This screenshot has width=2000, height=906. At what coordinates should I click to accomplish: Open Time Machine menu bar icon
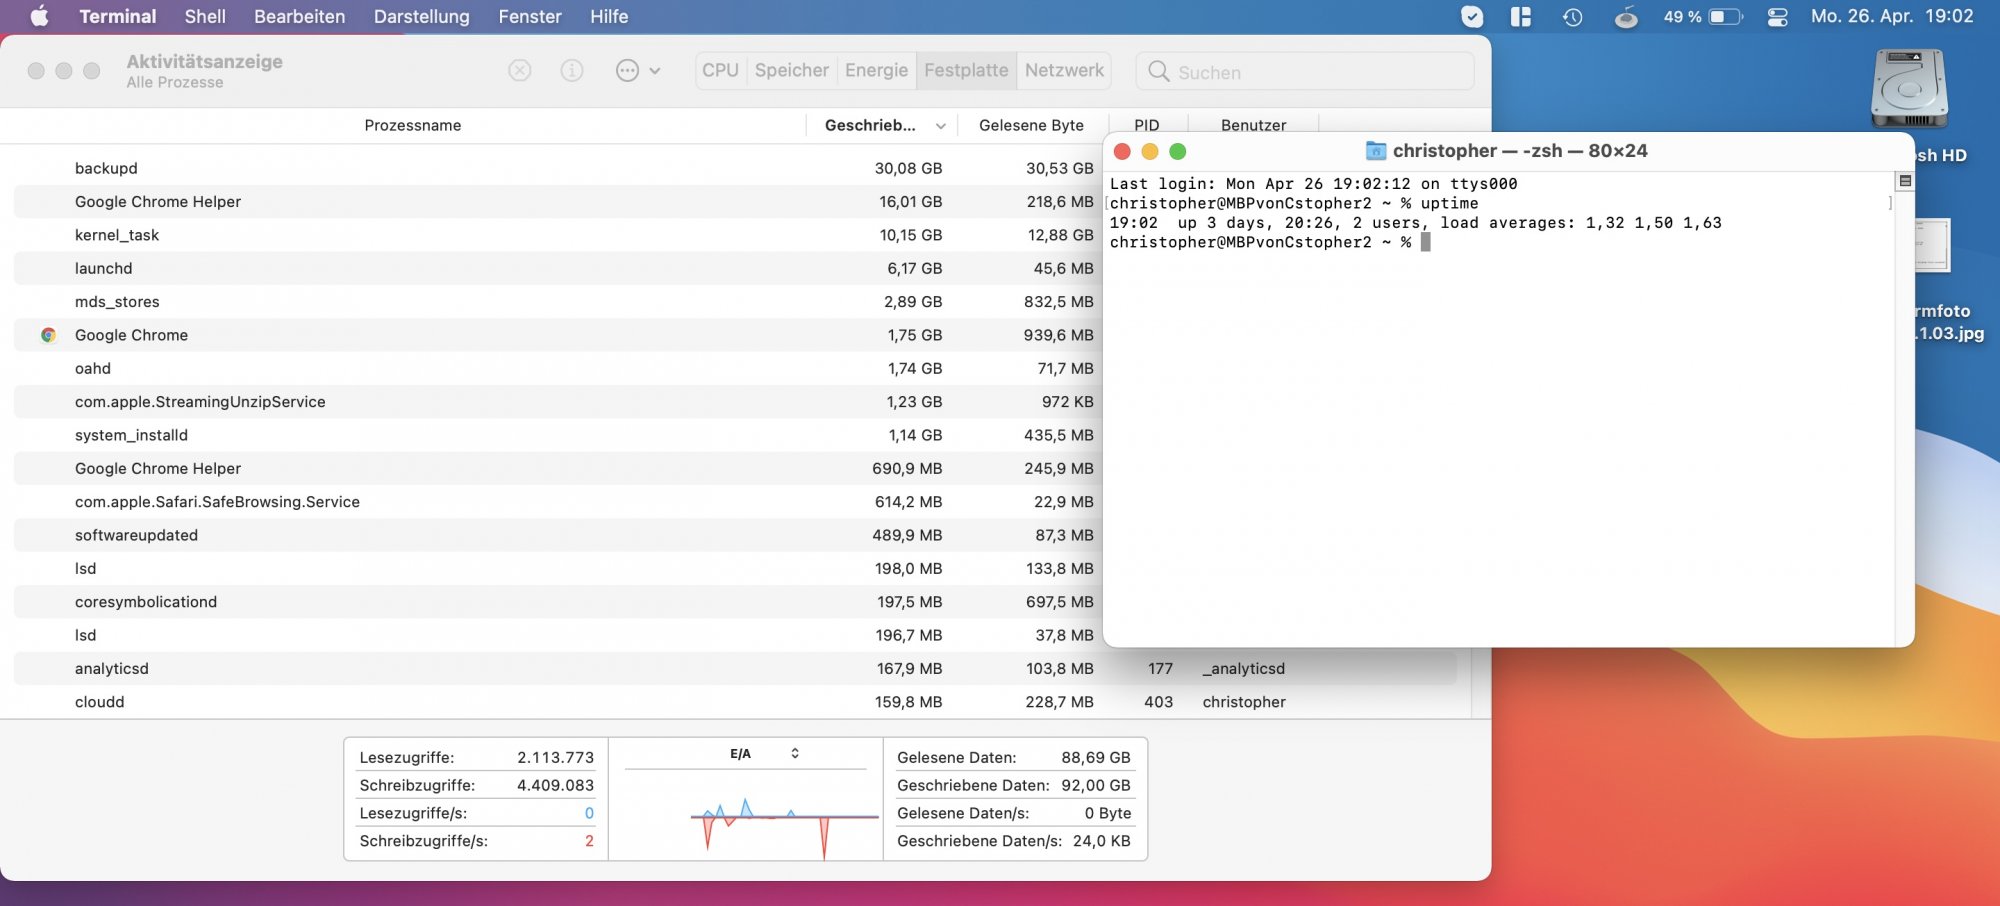1573,16
